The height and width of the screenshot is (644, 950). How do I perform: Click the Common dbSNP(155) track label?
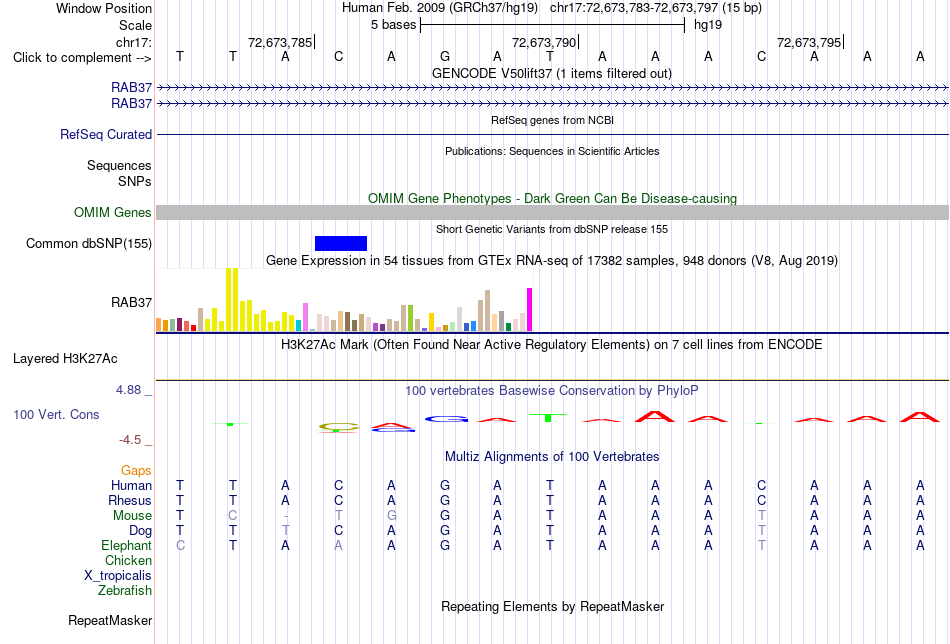(x=88, y=244)
